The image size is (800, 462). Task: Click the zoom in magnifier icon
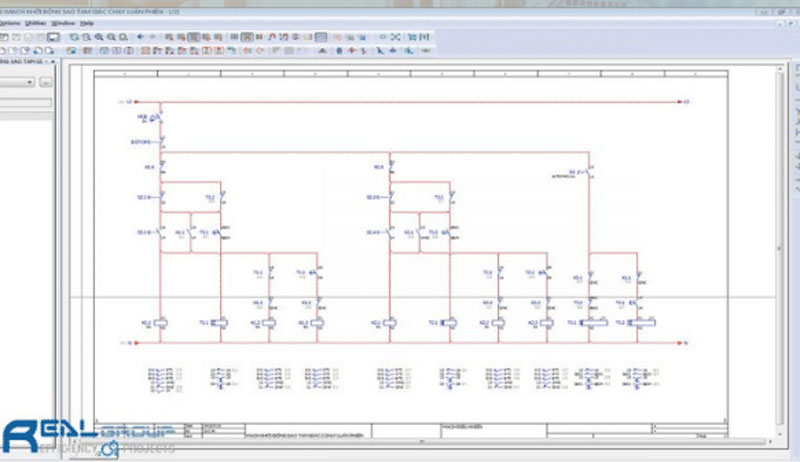point(99,37)
